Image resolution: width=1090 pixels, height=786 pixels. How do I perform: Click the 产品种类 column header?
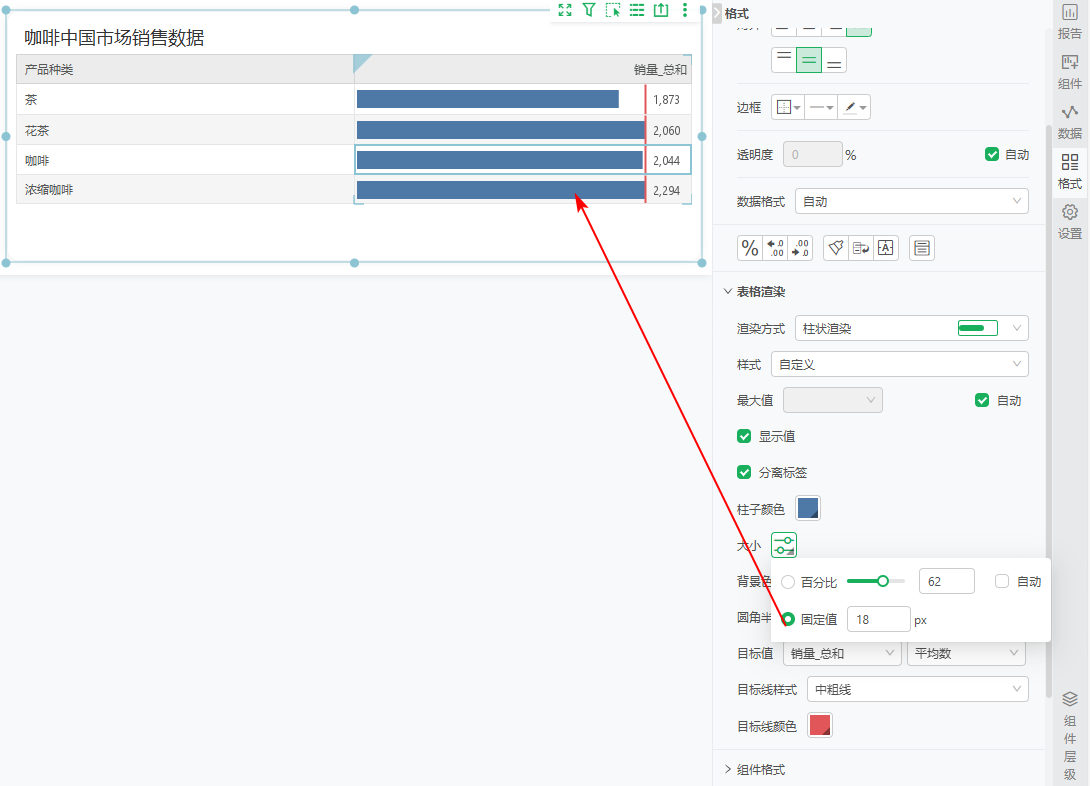[185, 69]
